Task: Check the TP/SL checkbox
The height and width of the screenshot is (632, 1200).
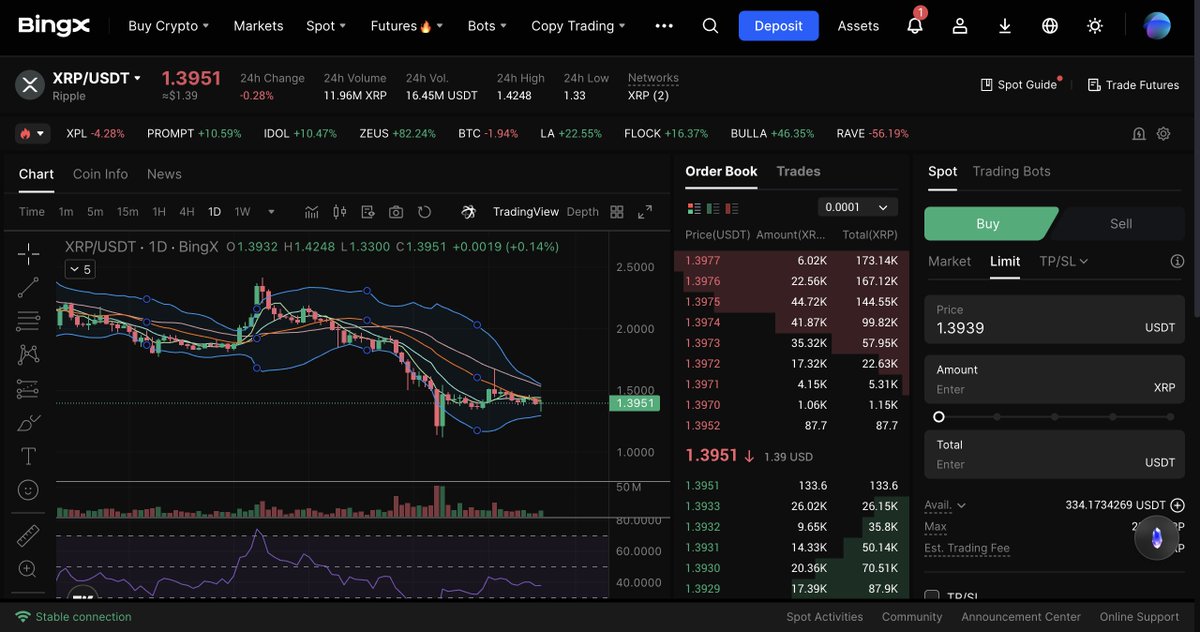Action: pyautogui.click(x=932, y=596)
